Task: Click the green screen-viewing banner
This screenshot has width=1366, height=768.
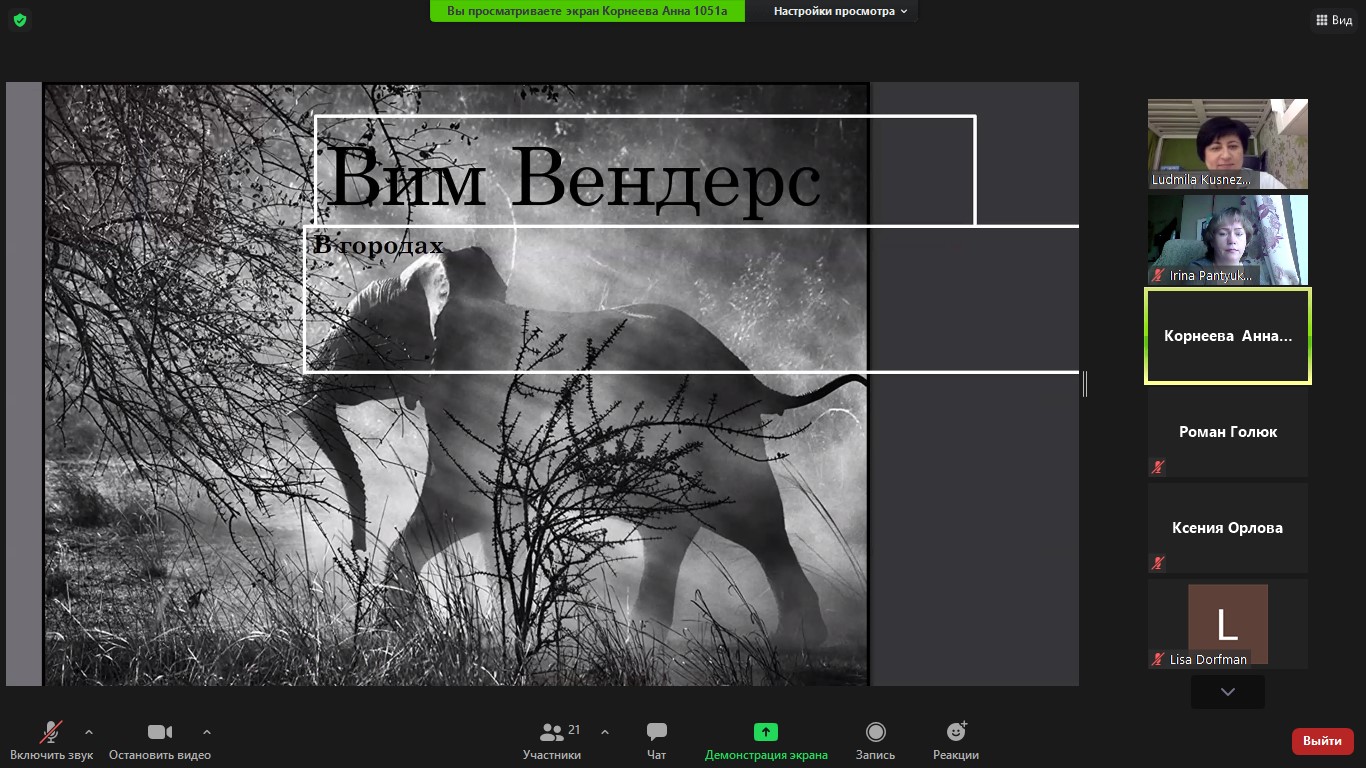Action: pyautogui.click(x=587, y=11)
